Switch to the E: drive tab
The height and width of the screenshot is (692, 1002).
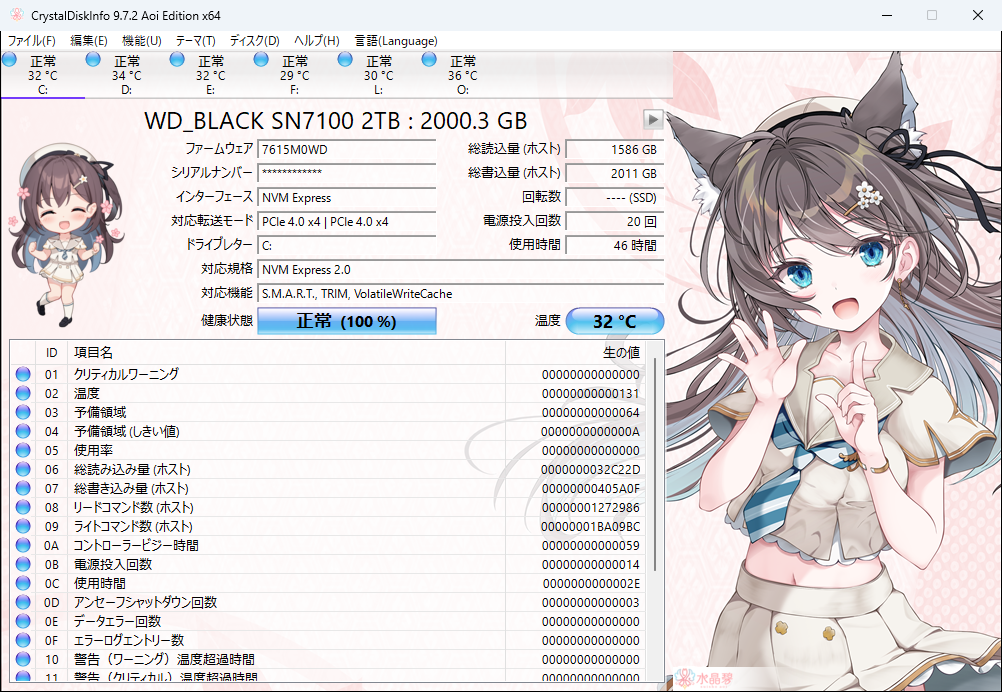coord(210,76)
